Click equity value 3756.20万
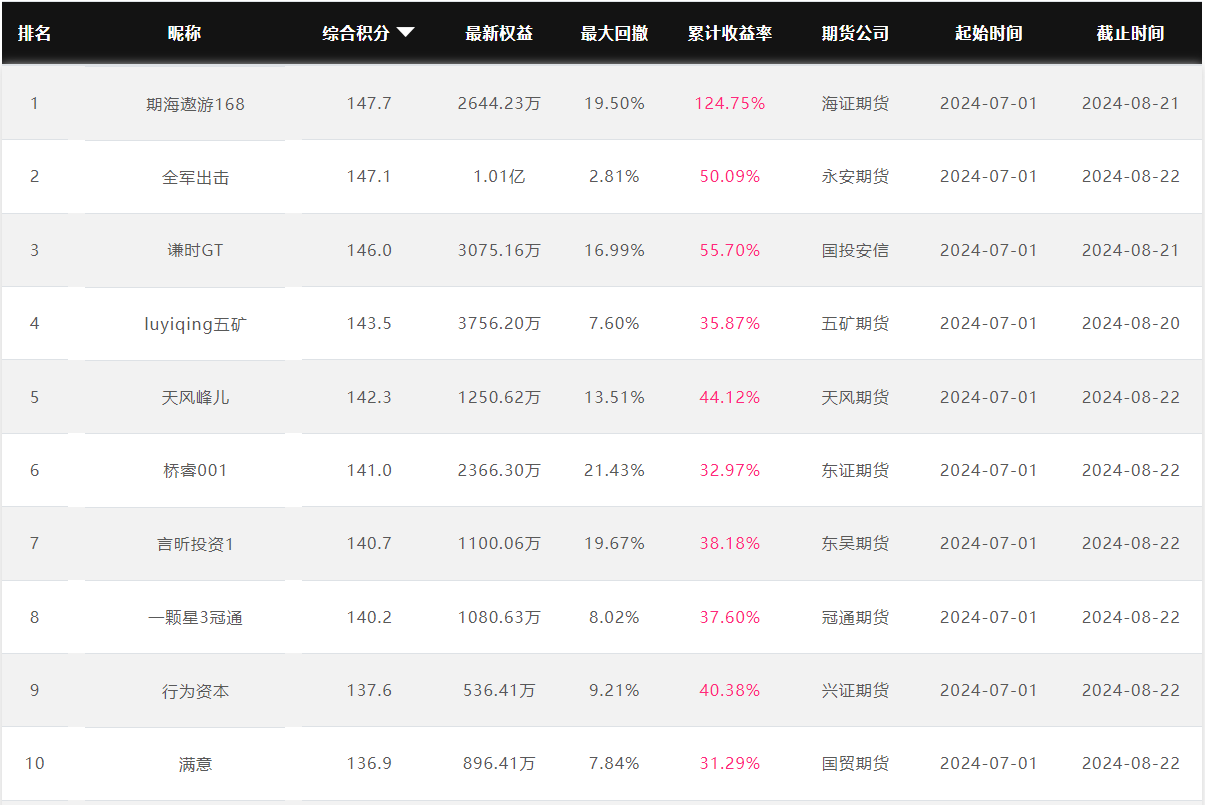Image resolution: width=1205 pixels, height=805 pixels. pos(499,323)
